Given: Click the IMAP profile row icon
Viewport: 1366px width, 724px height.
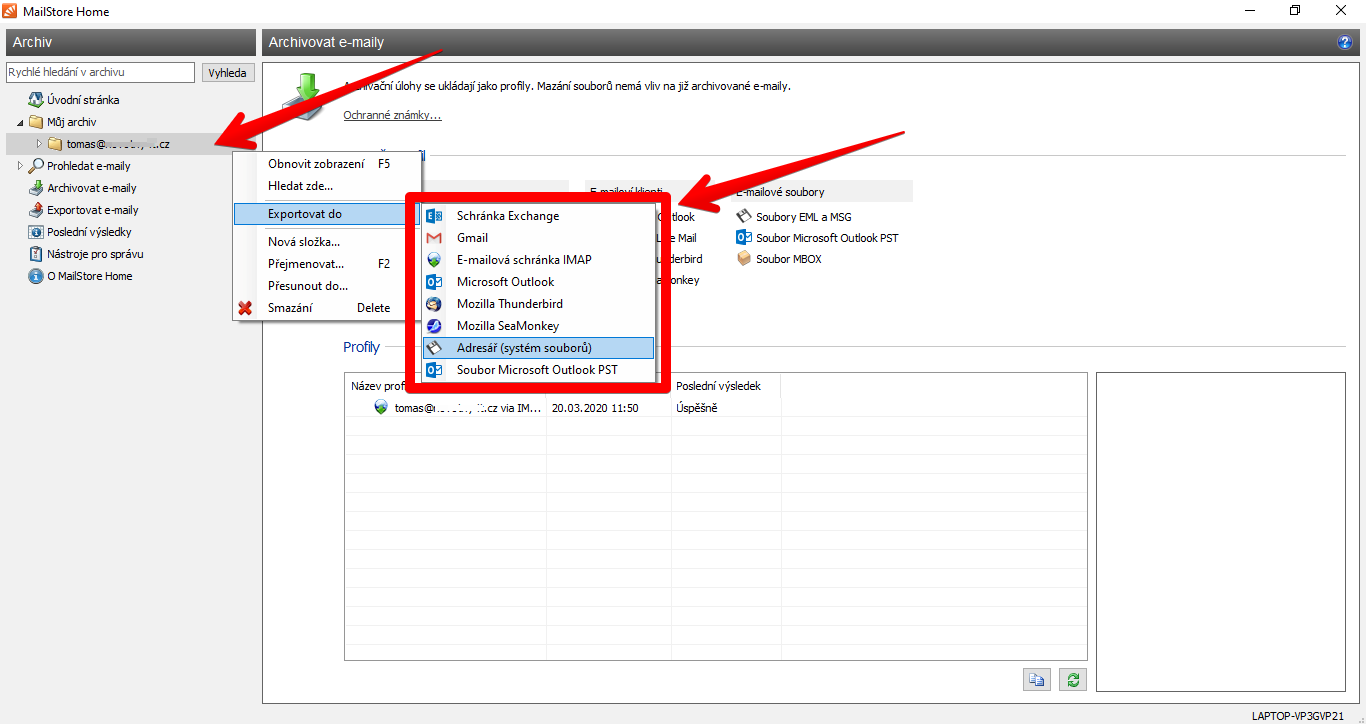Looking at the screenshot, I should pyautogui.click(x=381, y=407).
